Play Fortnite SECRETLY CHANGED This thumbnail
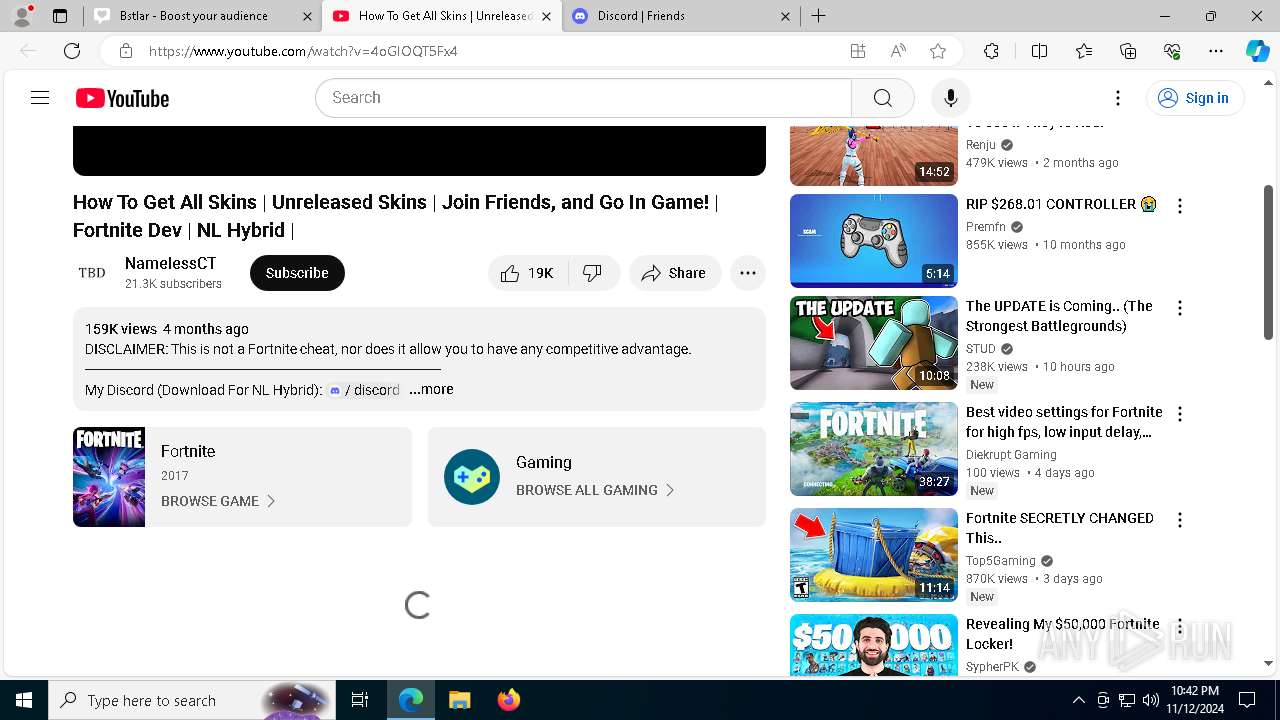The height and width of the screenshot is (720, 1280). coord(874,555)
